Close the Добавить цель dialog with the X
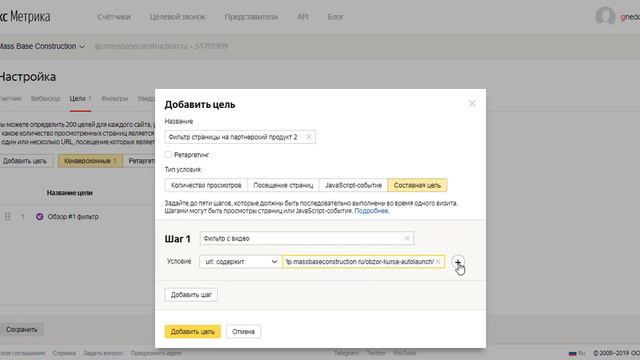Viewport: 640px width, 360px height. point(472,104)
